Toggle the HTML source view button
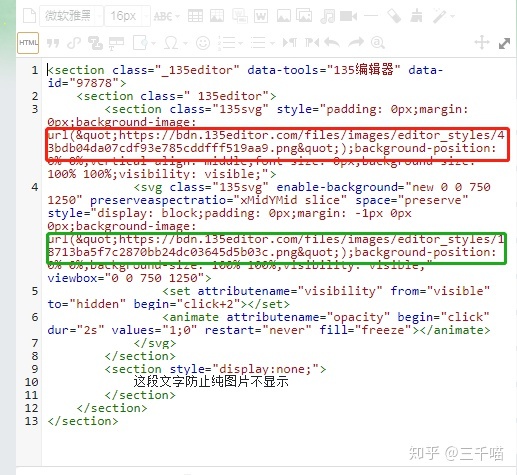The image size is (517, 475). click(x=28, y=43)
